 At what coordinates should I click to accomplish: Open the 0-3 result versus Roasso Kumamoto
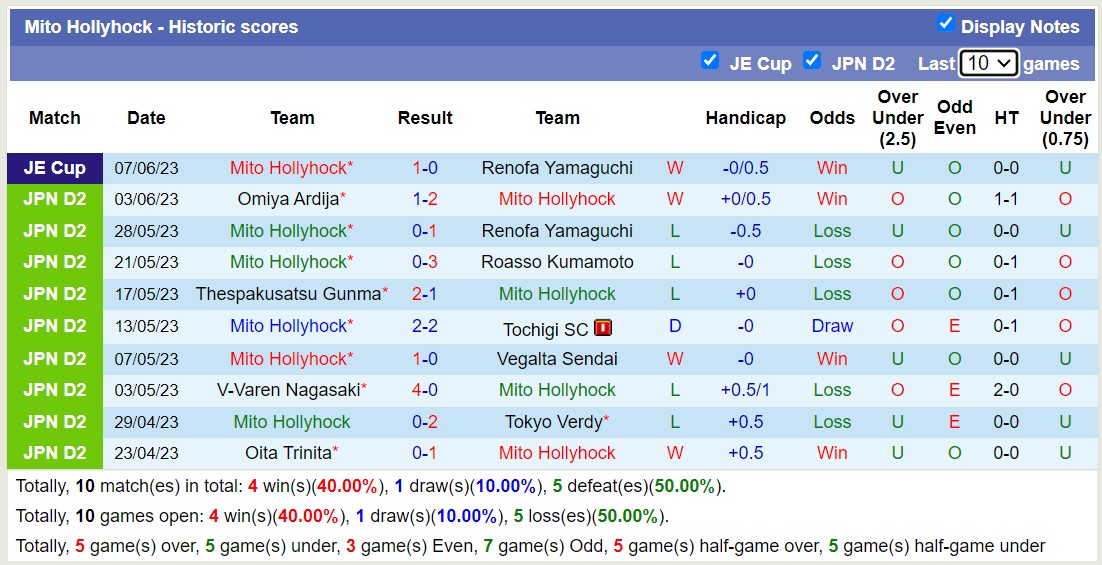425,262
